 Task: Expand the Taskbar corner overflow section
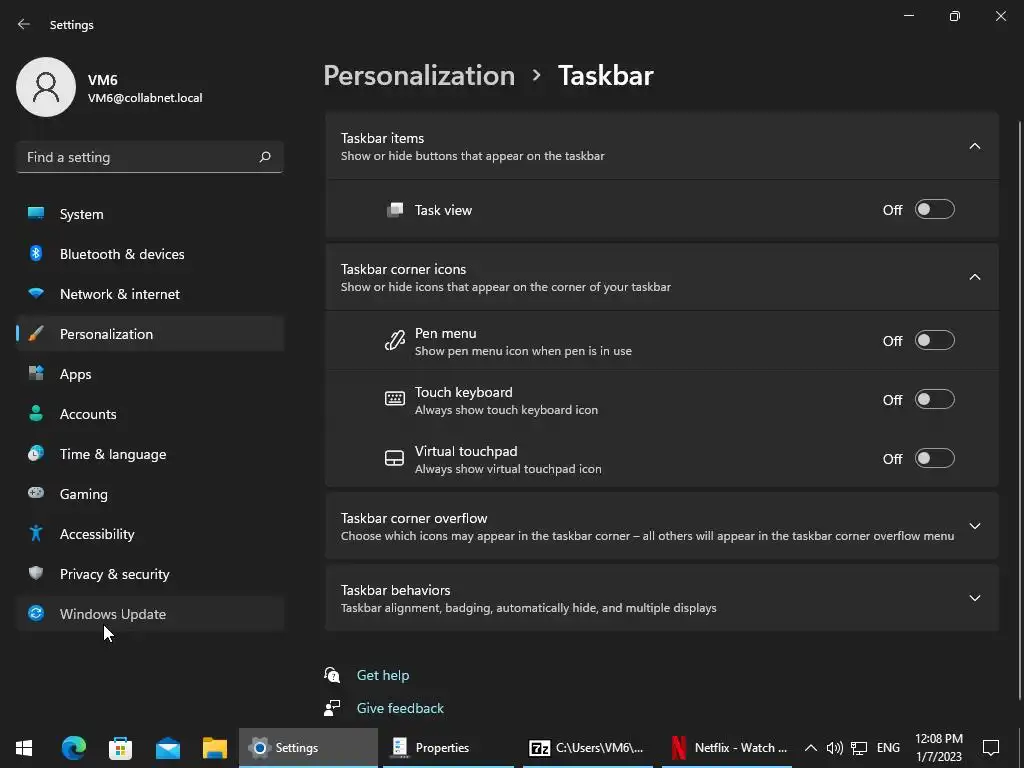coord(975,526)
